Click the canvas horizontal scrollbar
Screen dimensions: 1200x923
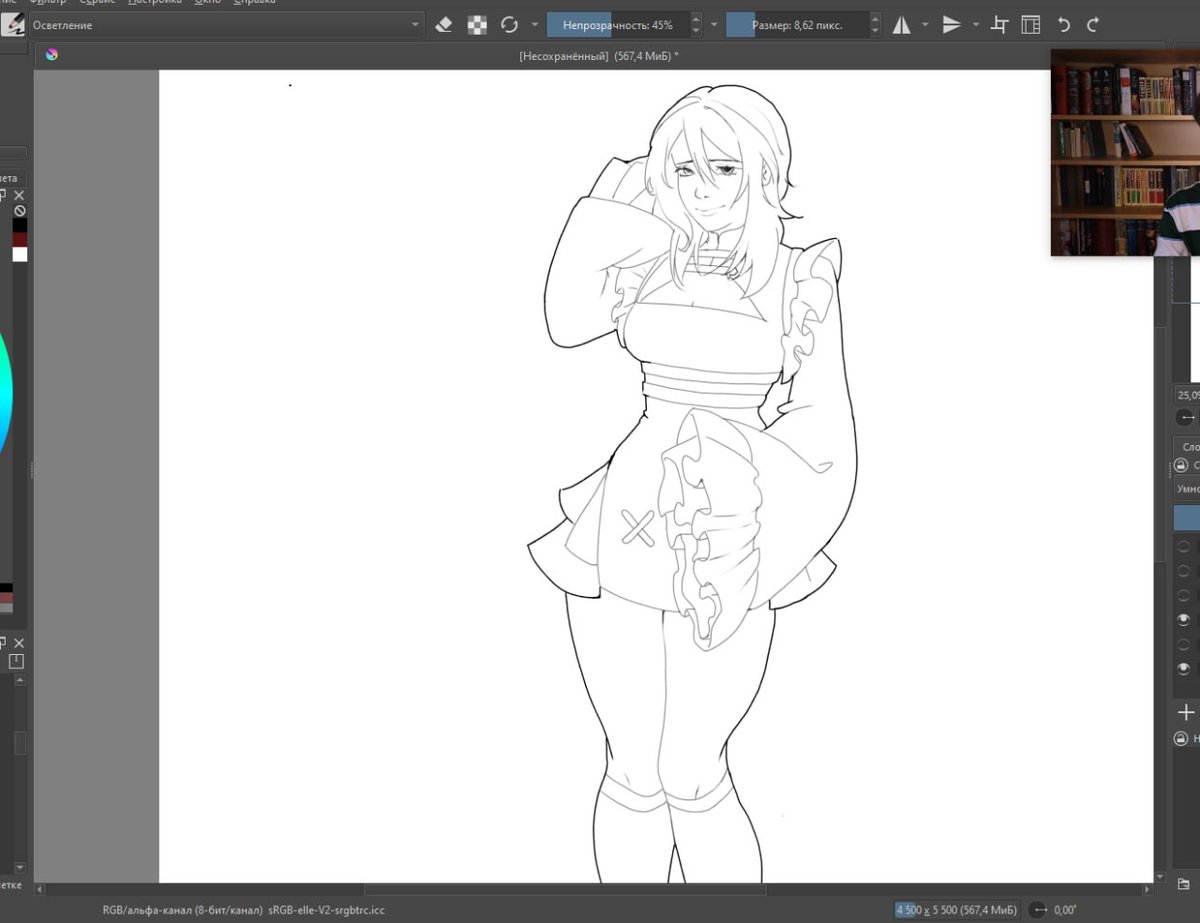(565, 889)
